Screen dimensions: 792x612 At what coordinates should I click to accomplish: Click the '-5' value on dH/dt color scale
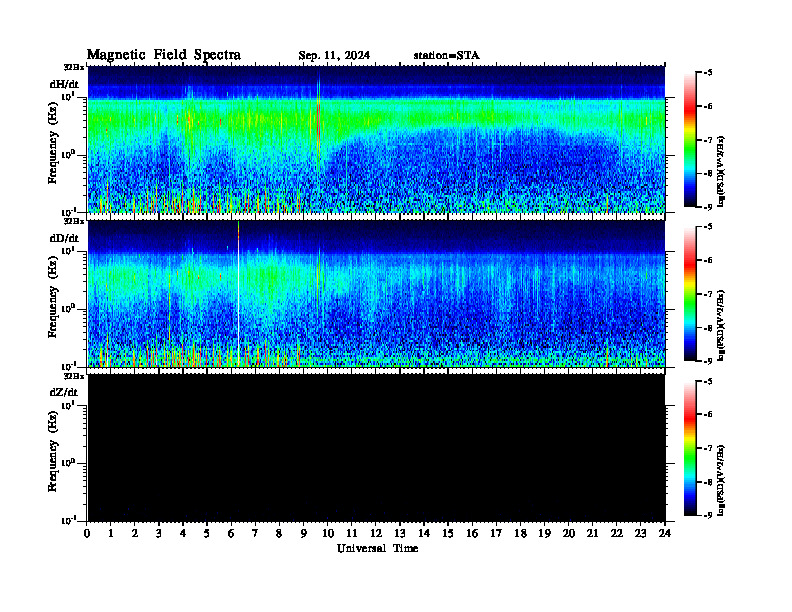pos(708,73)
